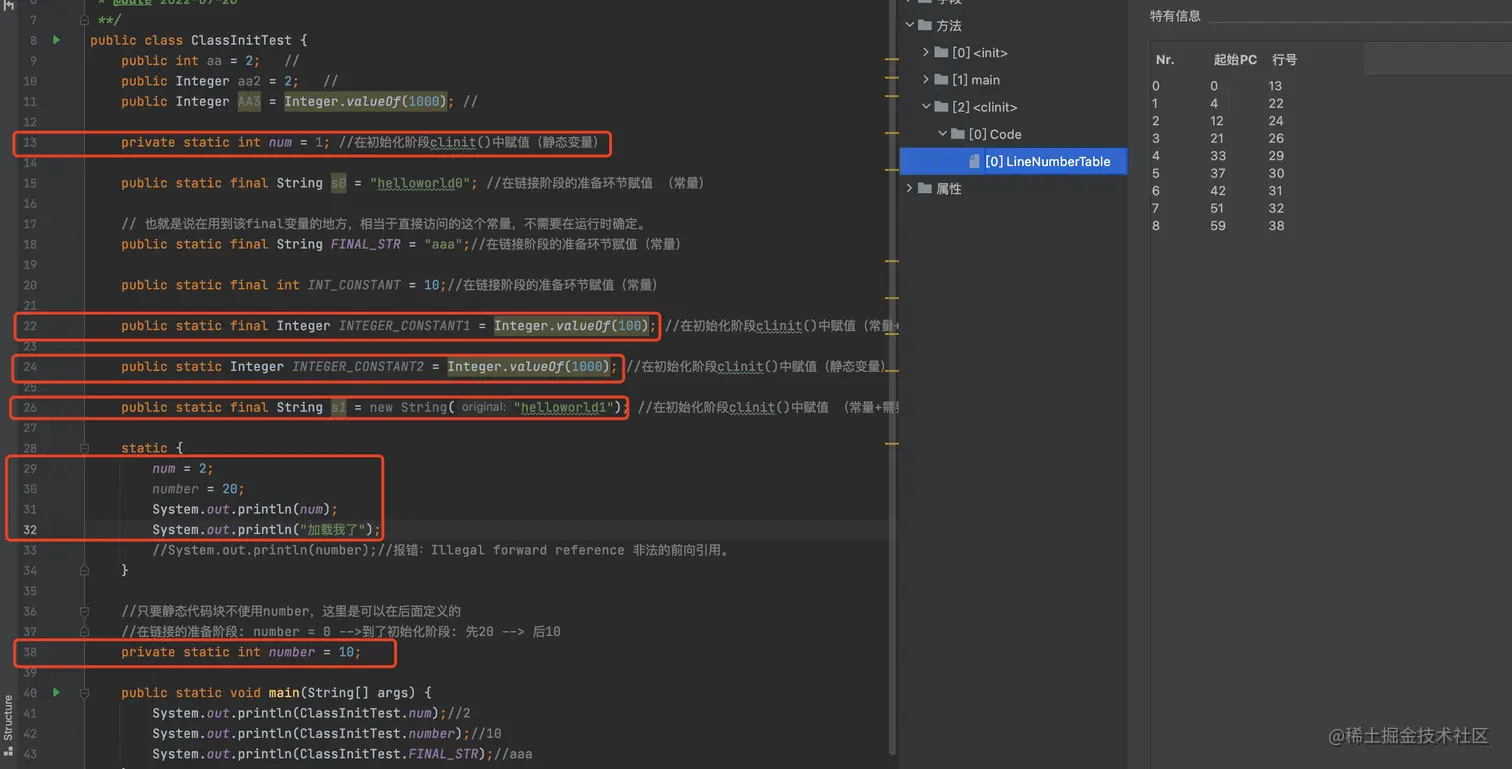Click start PC value 33 in the table

pos(1218,156)
